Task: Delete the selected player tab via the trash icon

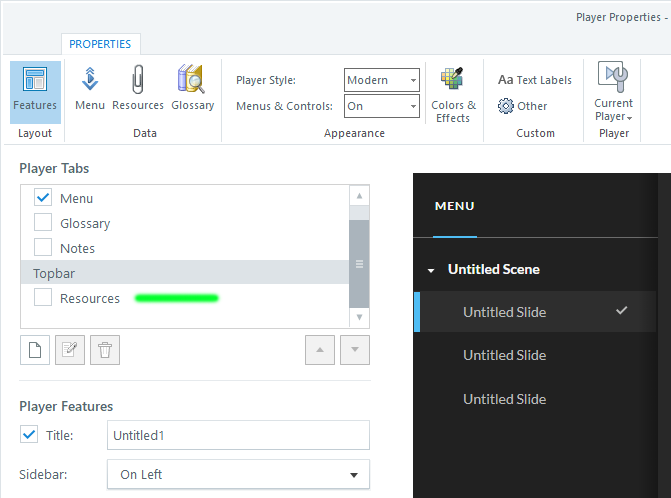Action: pyautogui.click(x=105, y=350)
